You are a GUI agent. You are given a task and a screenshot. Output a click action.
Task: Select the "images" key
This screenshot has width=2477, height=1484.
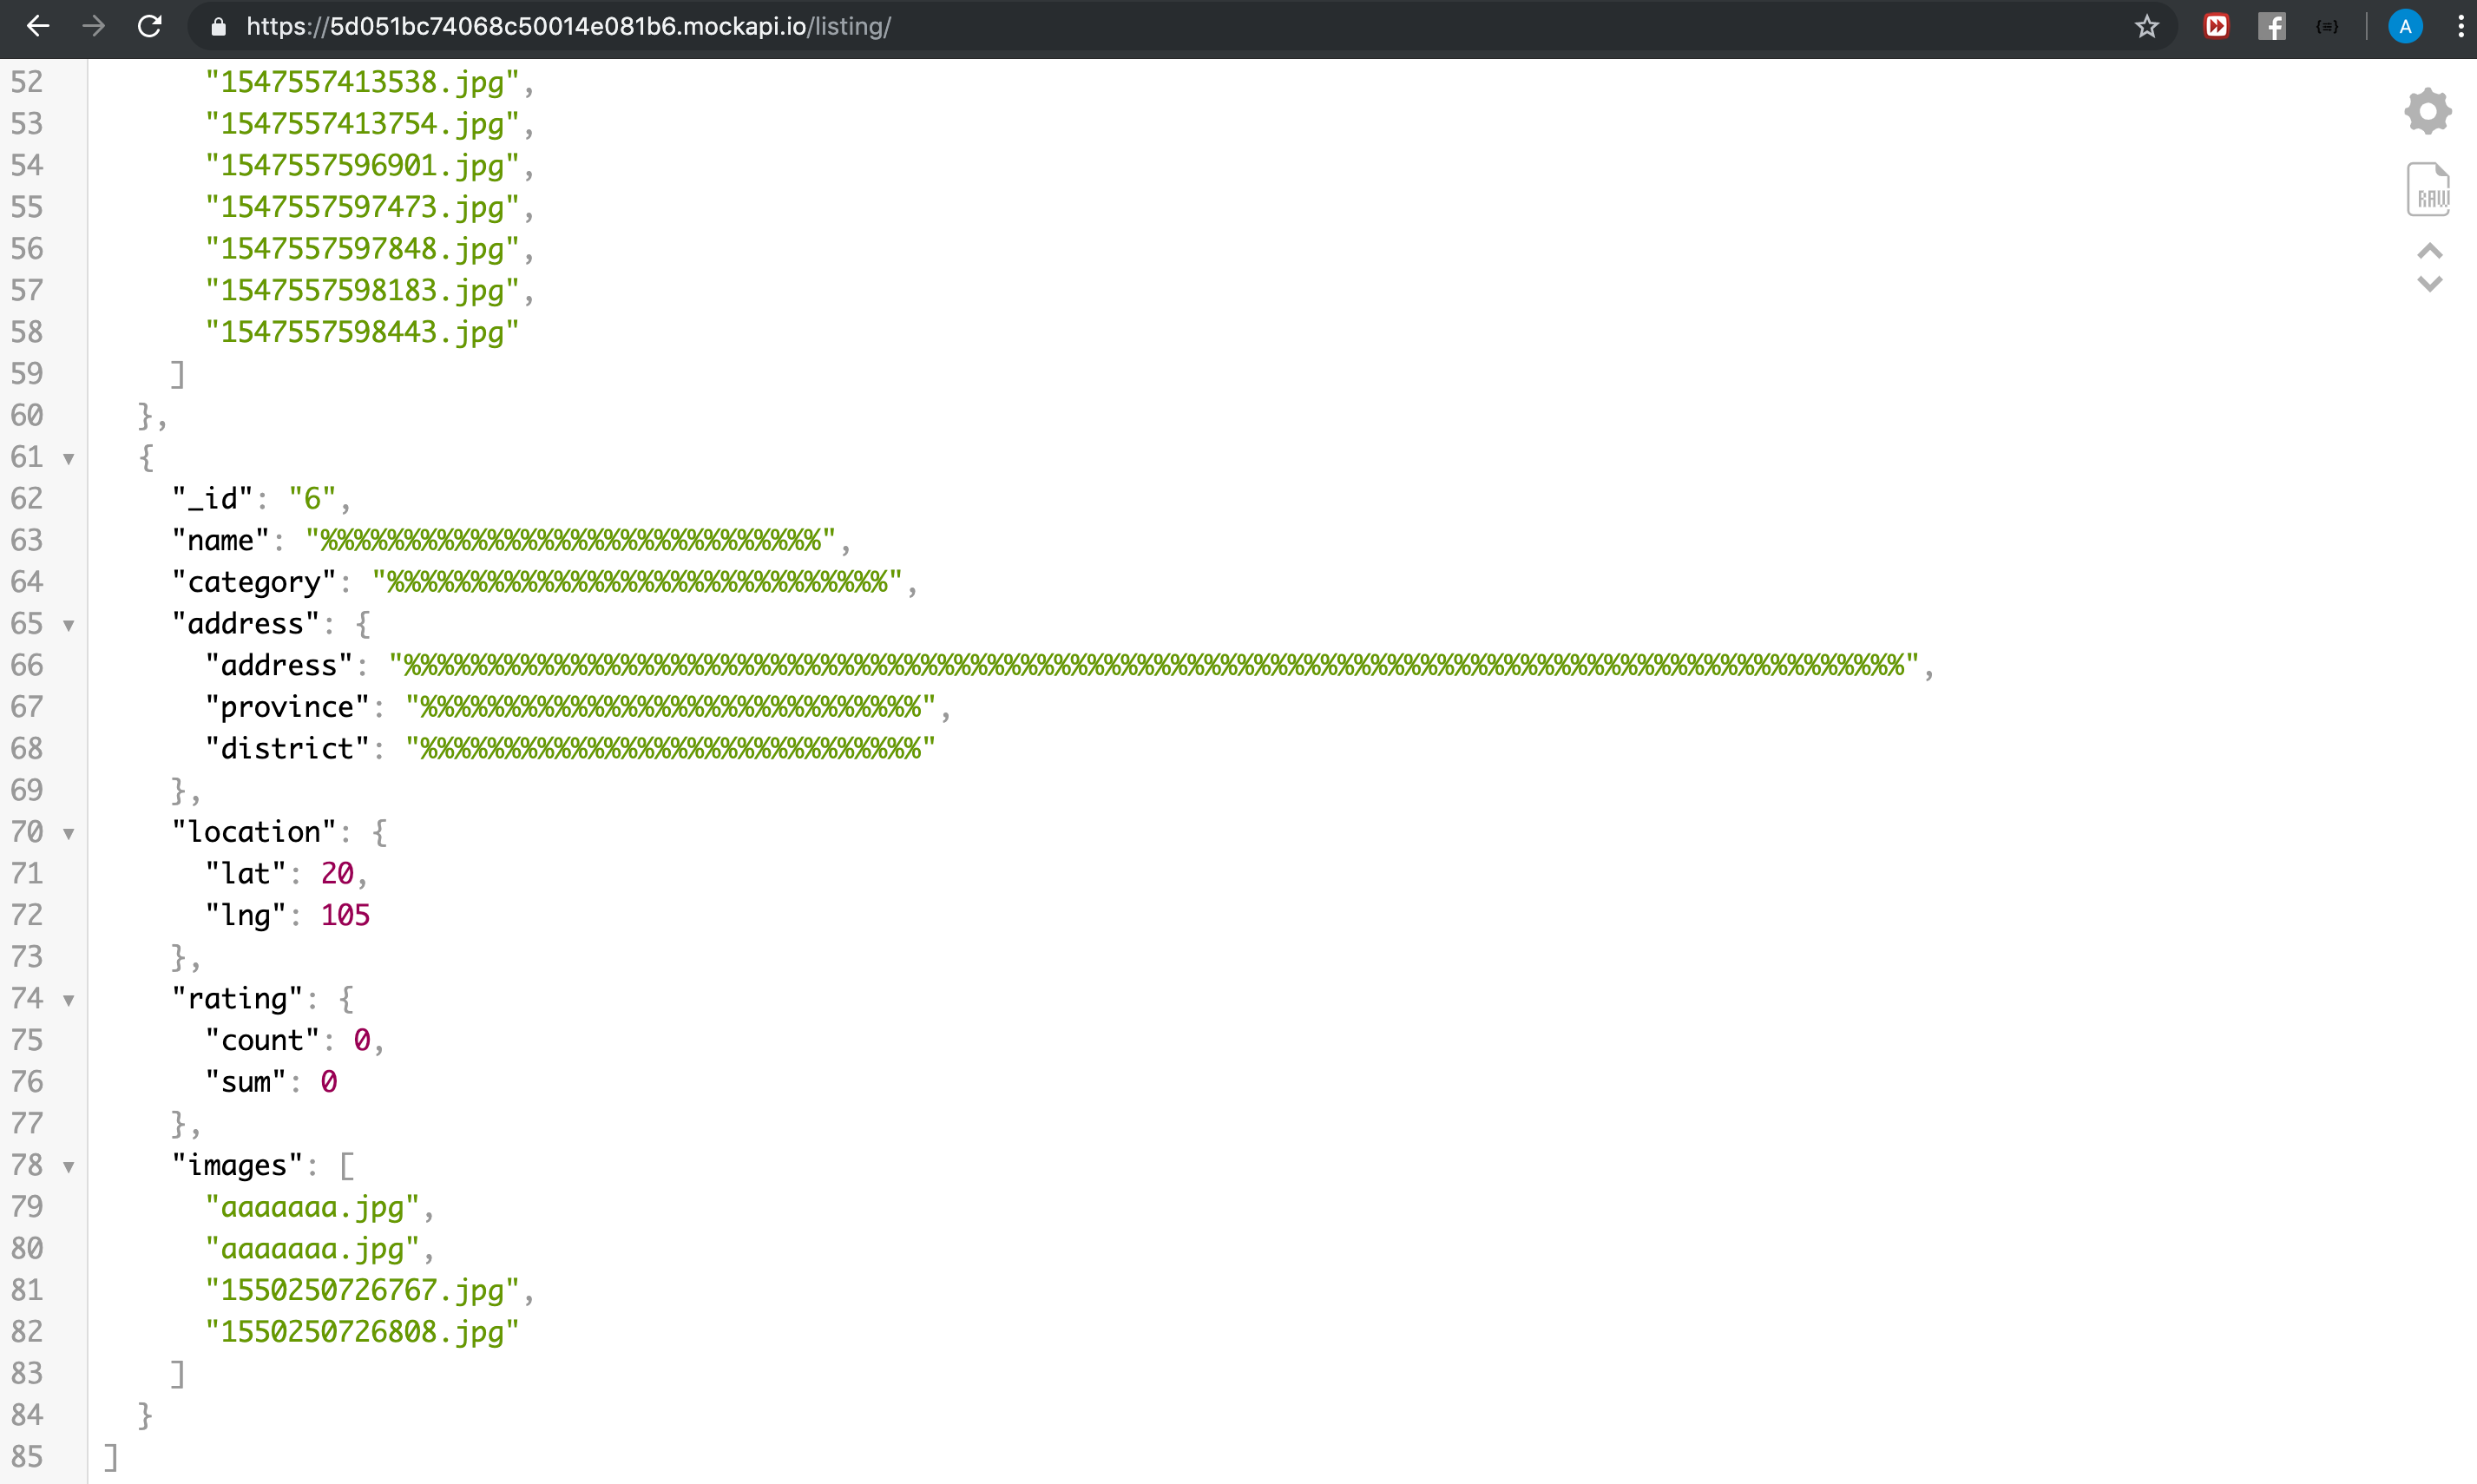237,1165
